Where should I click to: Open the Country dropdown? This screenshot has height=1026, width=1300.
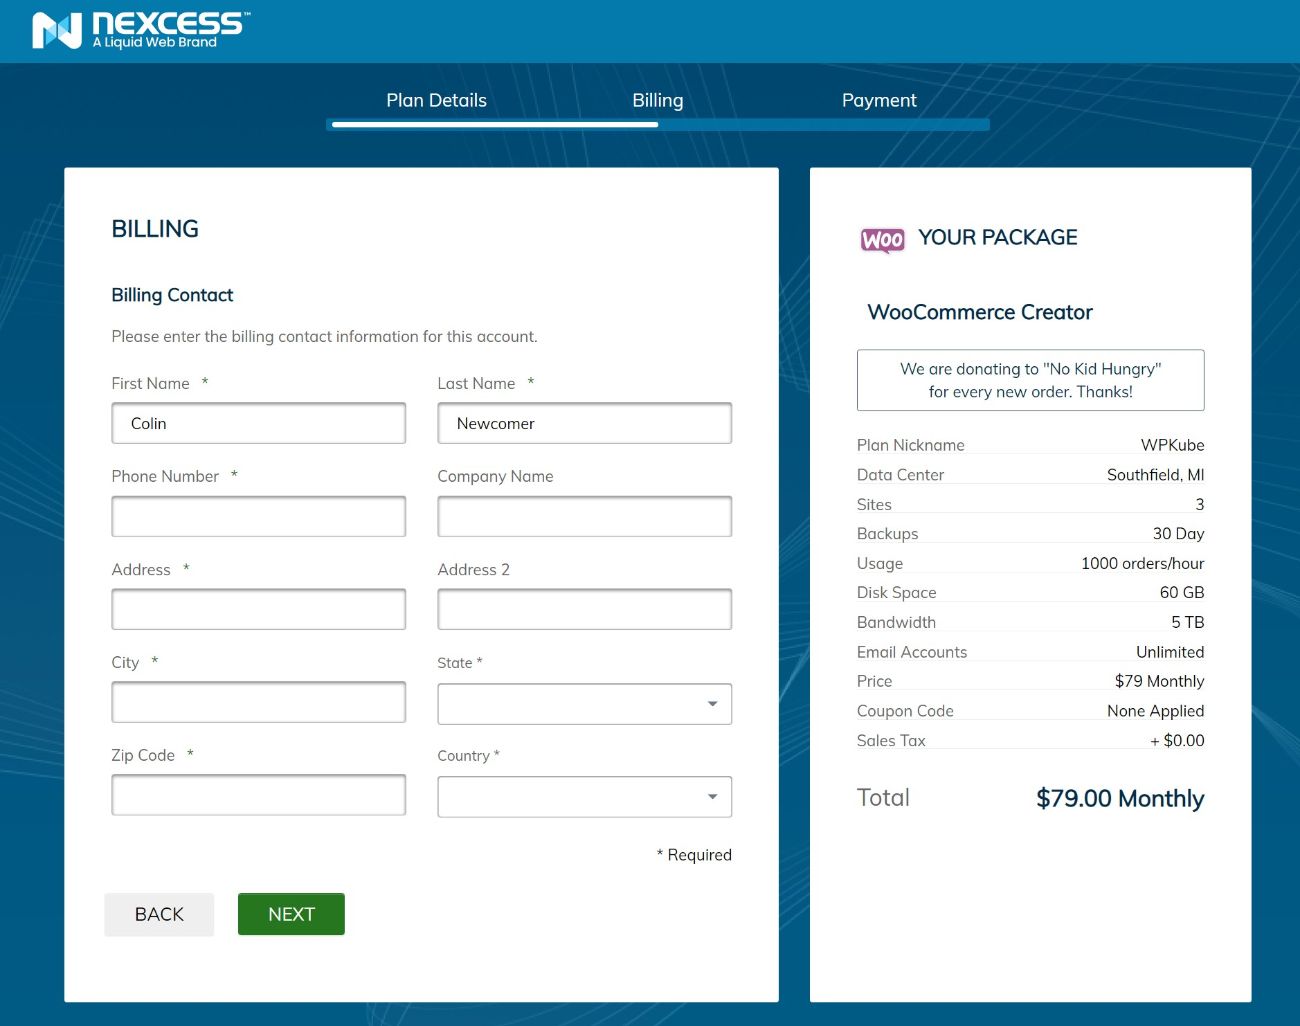point(585,797)
